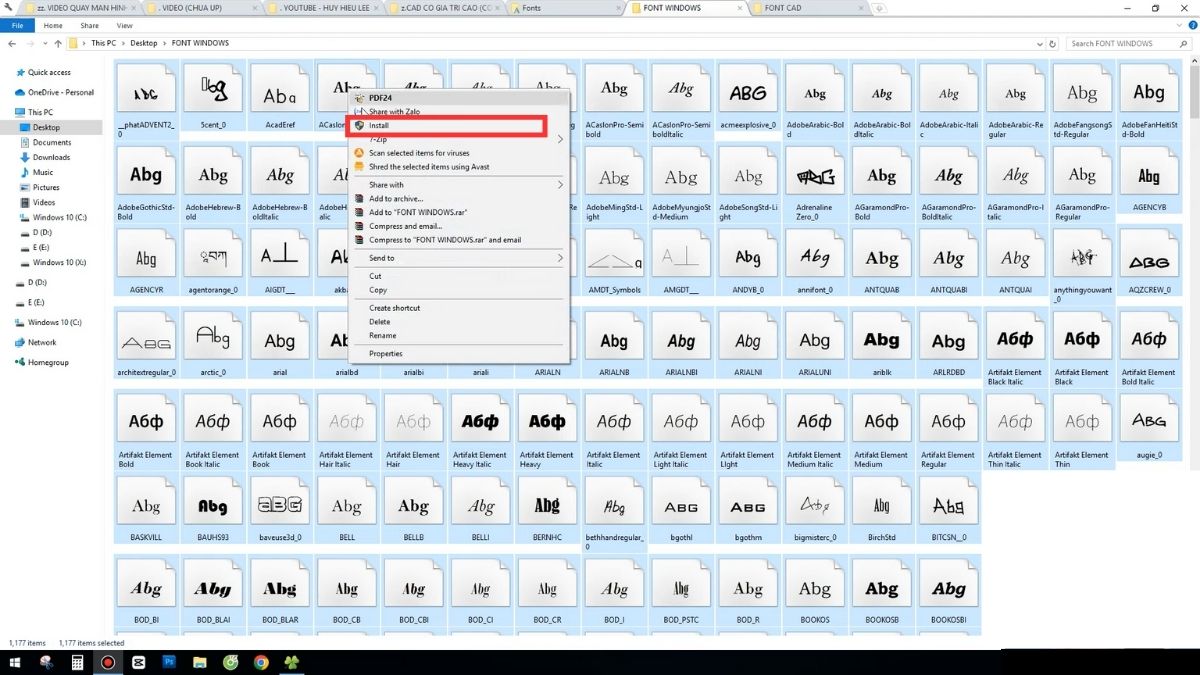
Task: Choose Delete from the context menu
Action: (458, 322)
